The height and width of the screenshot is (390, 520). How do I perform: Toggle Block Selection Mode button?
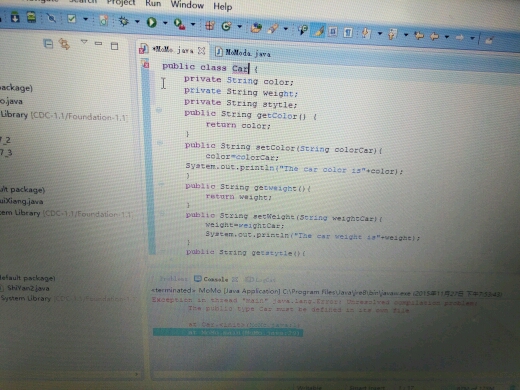point(332,32)
